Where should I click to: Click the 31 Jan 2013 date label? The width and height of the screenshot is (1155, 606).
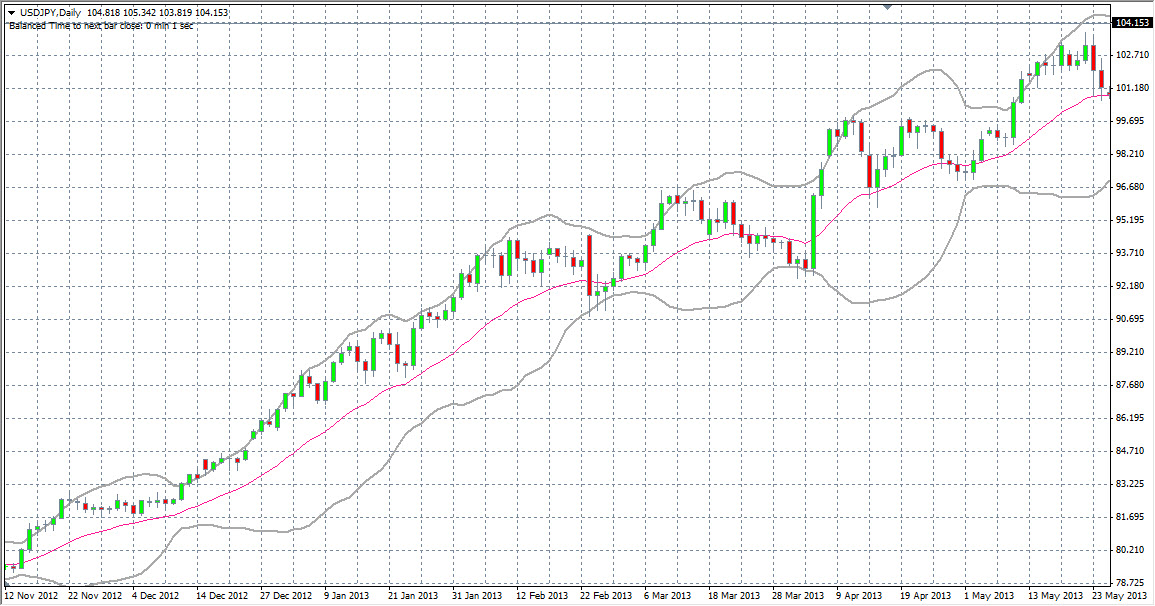[x=478, y=596]
